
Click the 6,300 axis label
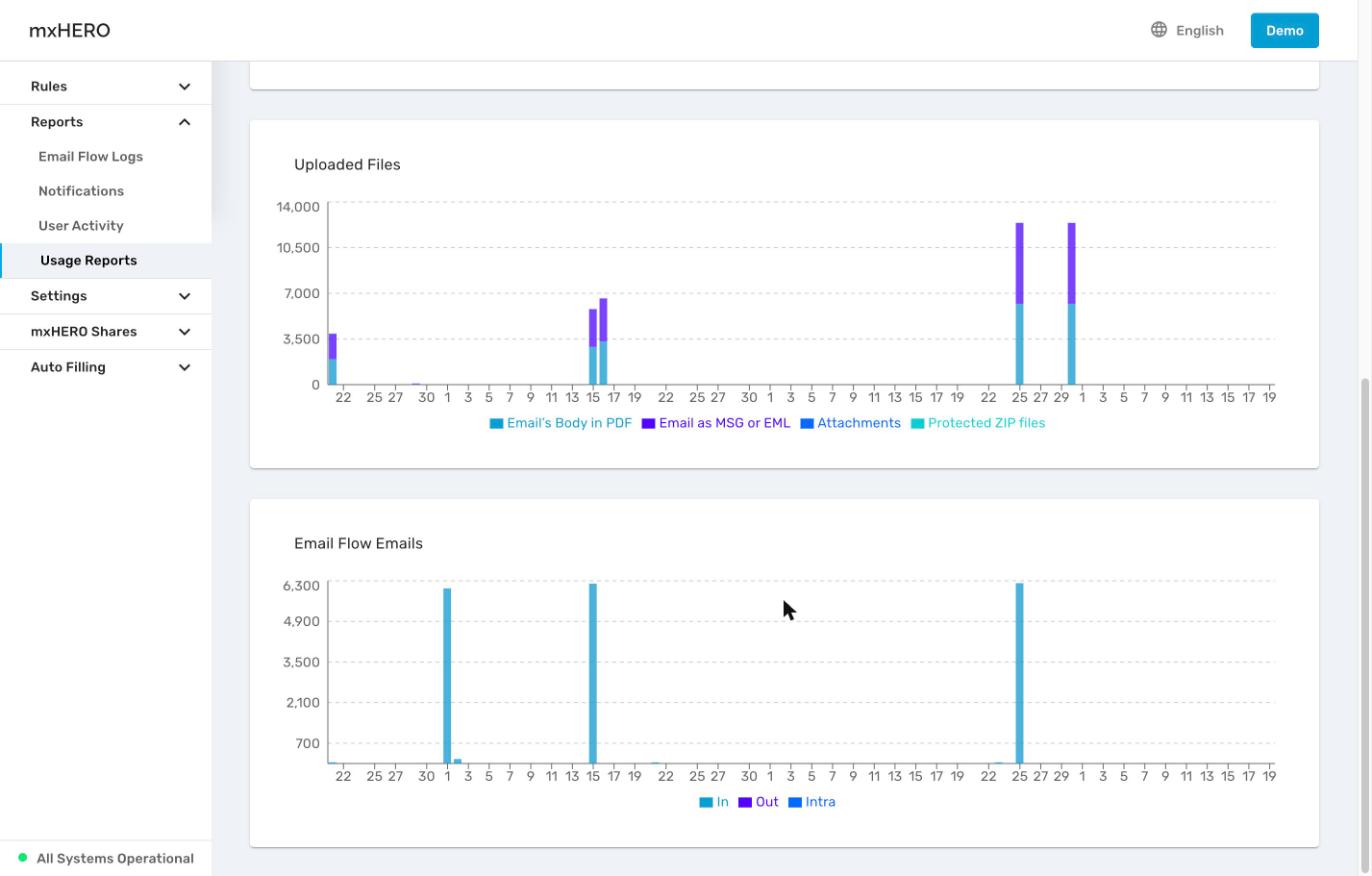301,586
